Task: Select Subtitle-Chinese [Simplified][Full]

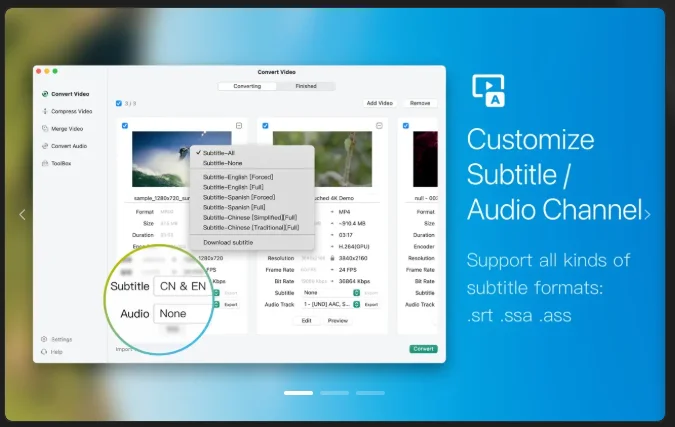Action: [x=252, y=217]
